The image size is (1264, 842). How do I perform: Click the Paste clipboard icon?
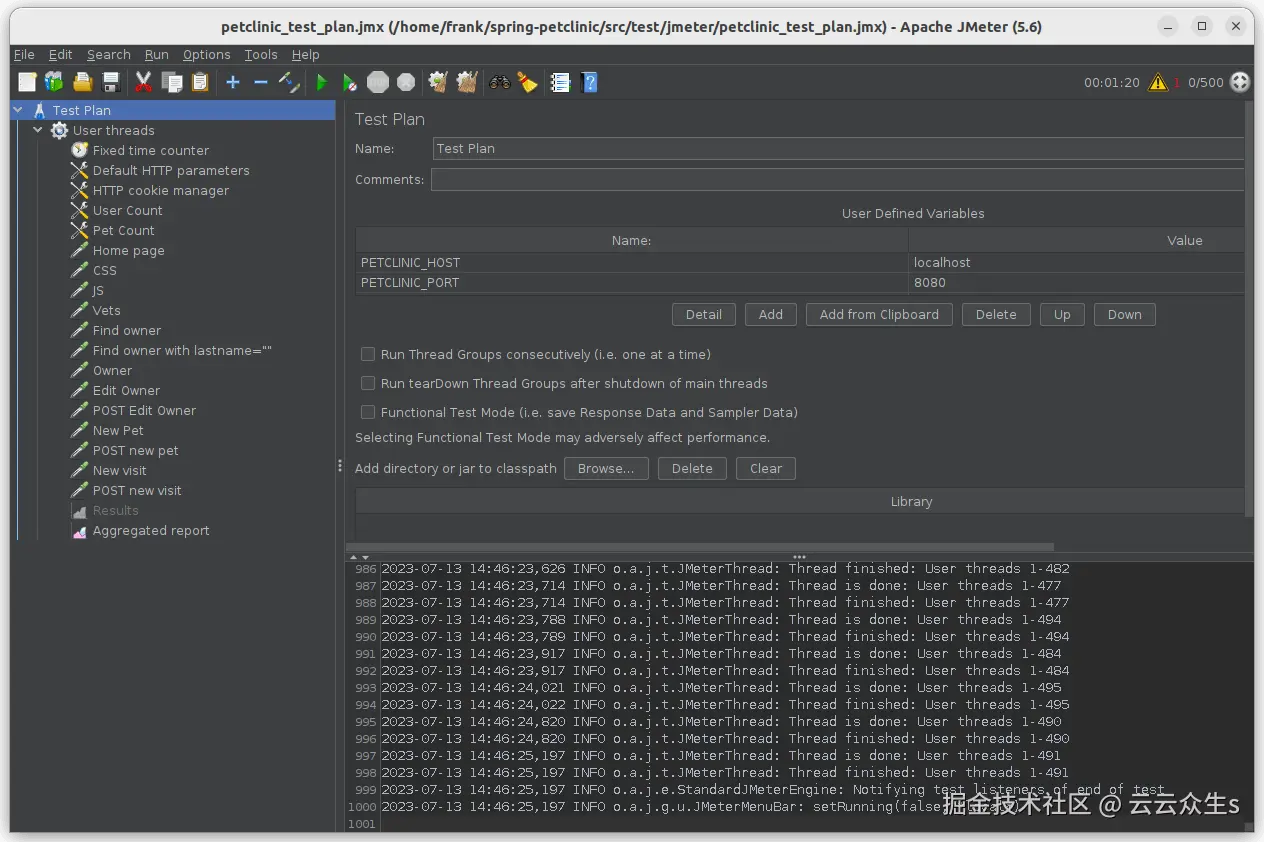point(200,83)
